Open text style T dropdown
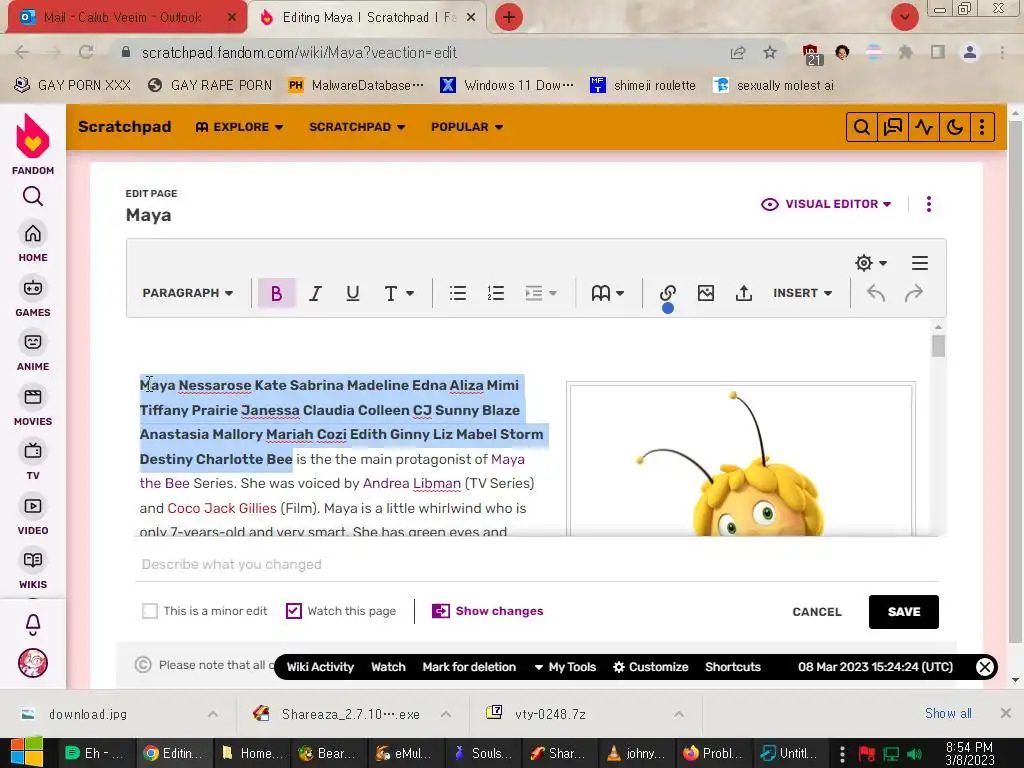 click(399, 293)
